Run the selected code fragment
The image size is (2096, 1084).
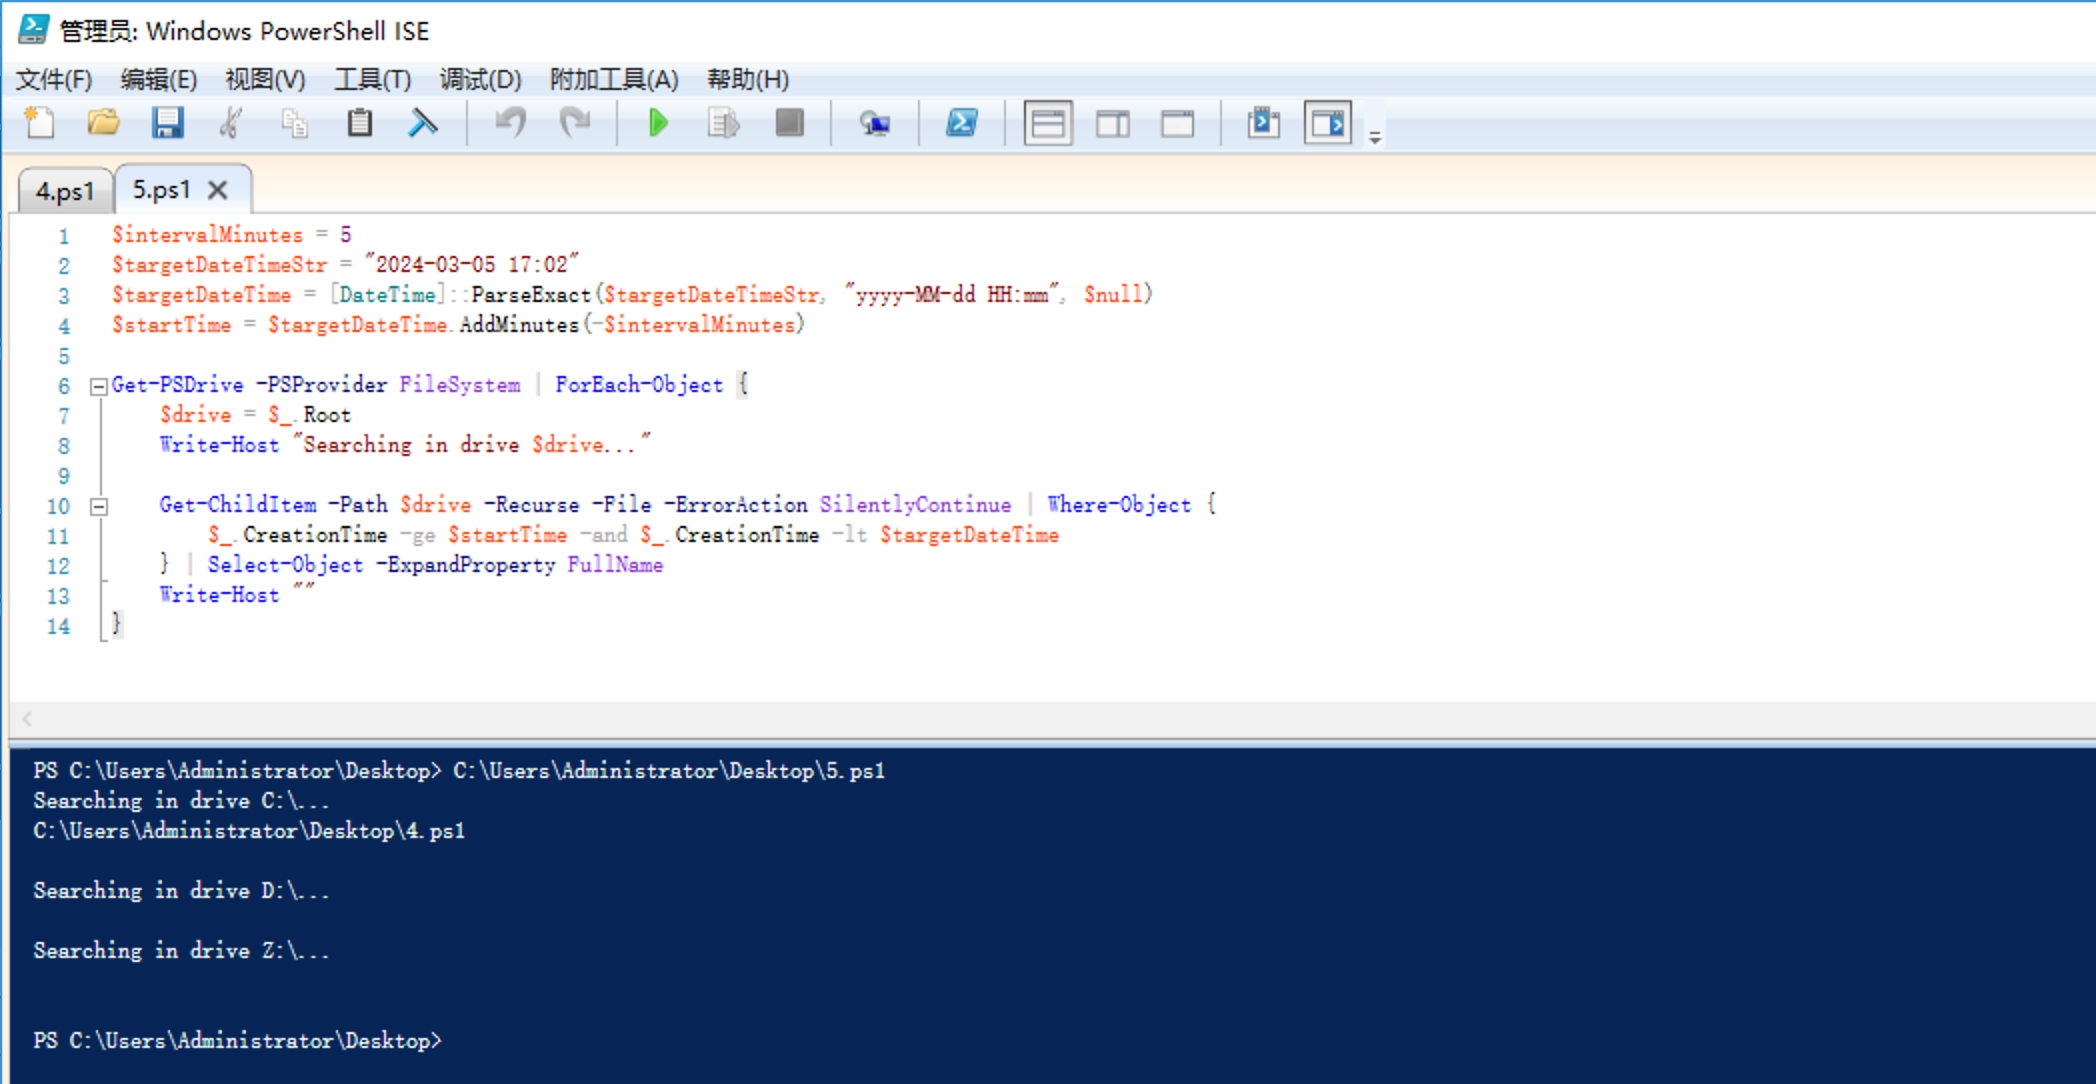tap(722, 123)
